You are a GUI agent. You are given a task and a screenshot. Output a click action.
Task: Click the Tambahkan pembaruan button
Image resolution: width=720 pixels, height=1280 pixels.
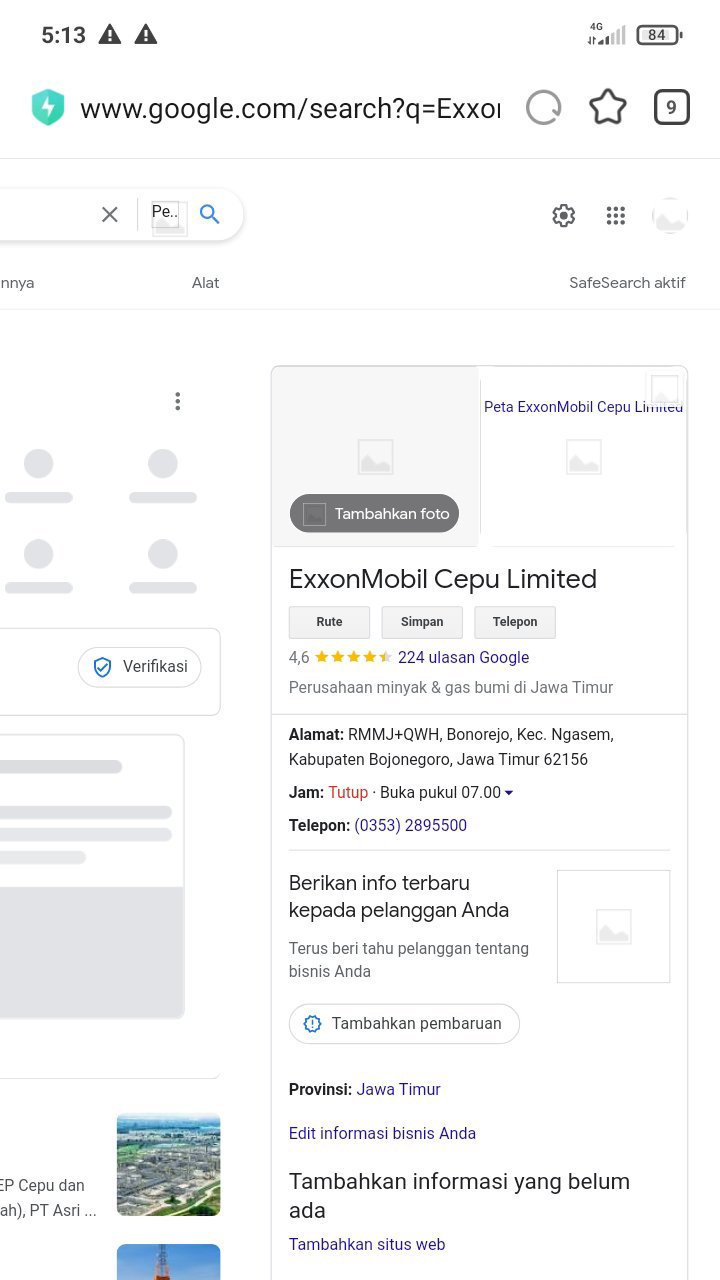404,1024
